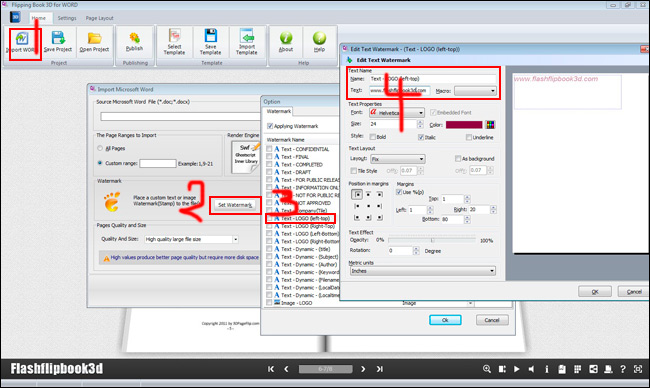The width and height of the screenshot is (650, 388).
Task: Toggle the Use %(p) margins checkbox
Action: [x=399, y=192]
